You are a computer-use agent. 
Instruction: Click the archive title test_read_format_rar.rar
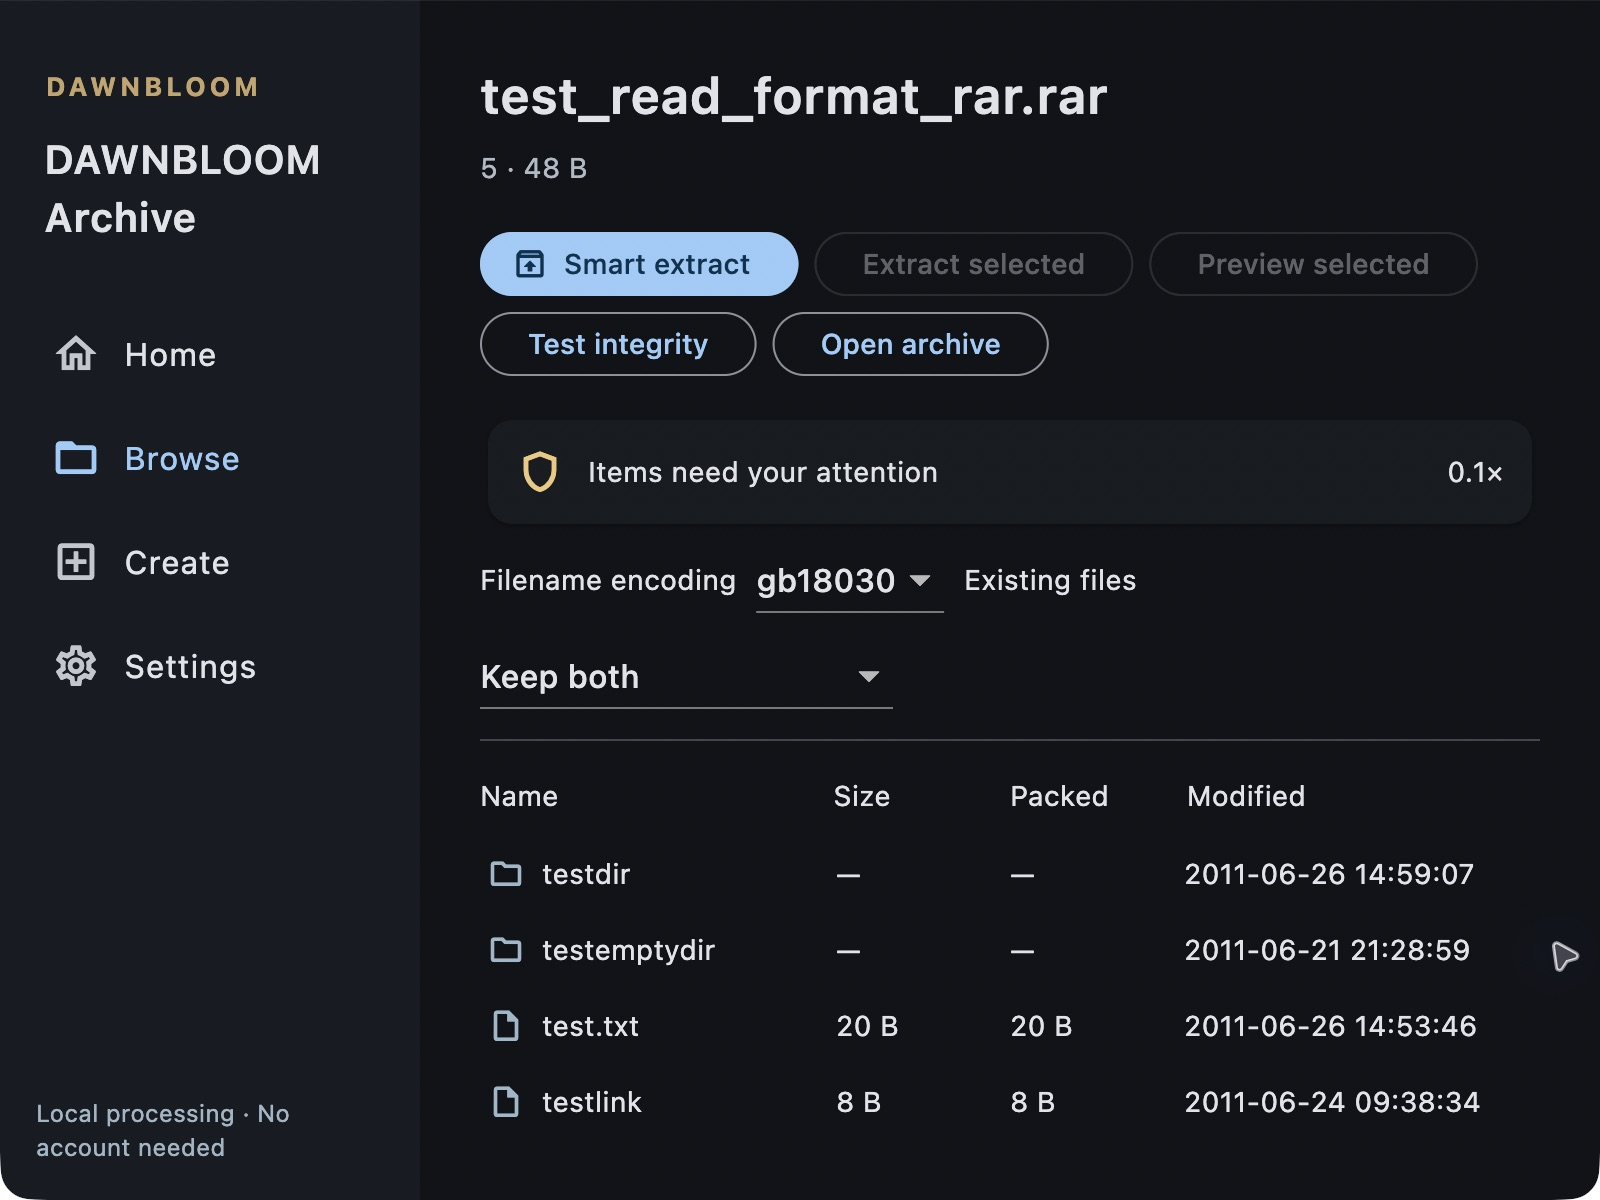coord(794,97)
